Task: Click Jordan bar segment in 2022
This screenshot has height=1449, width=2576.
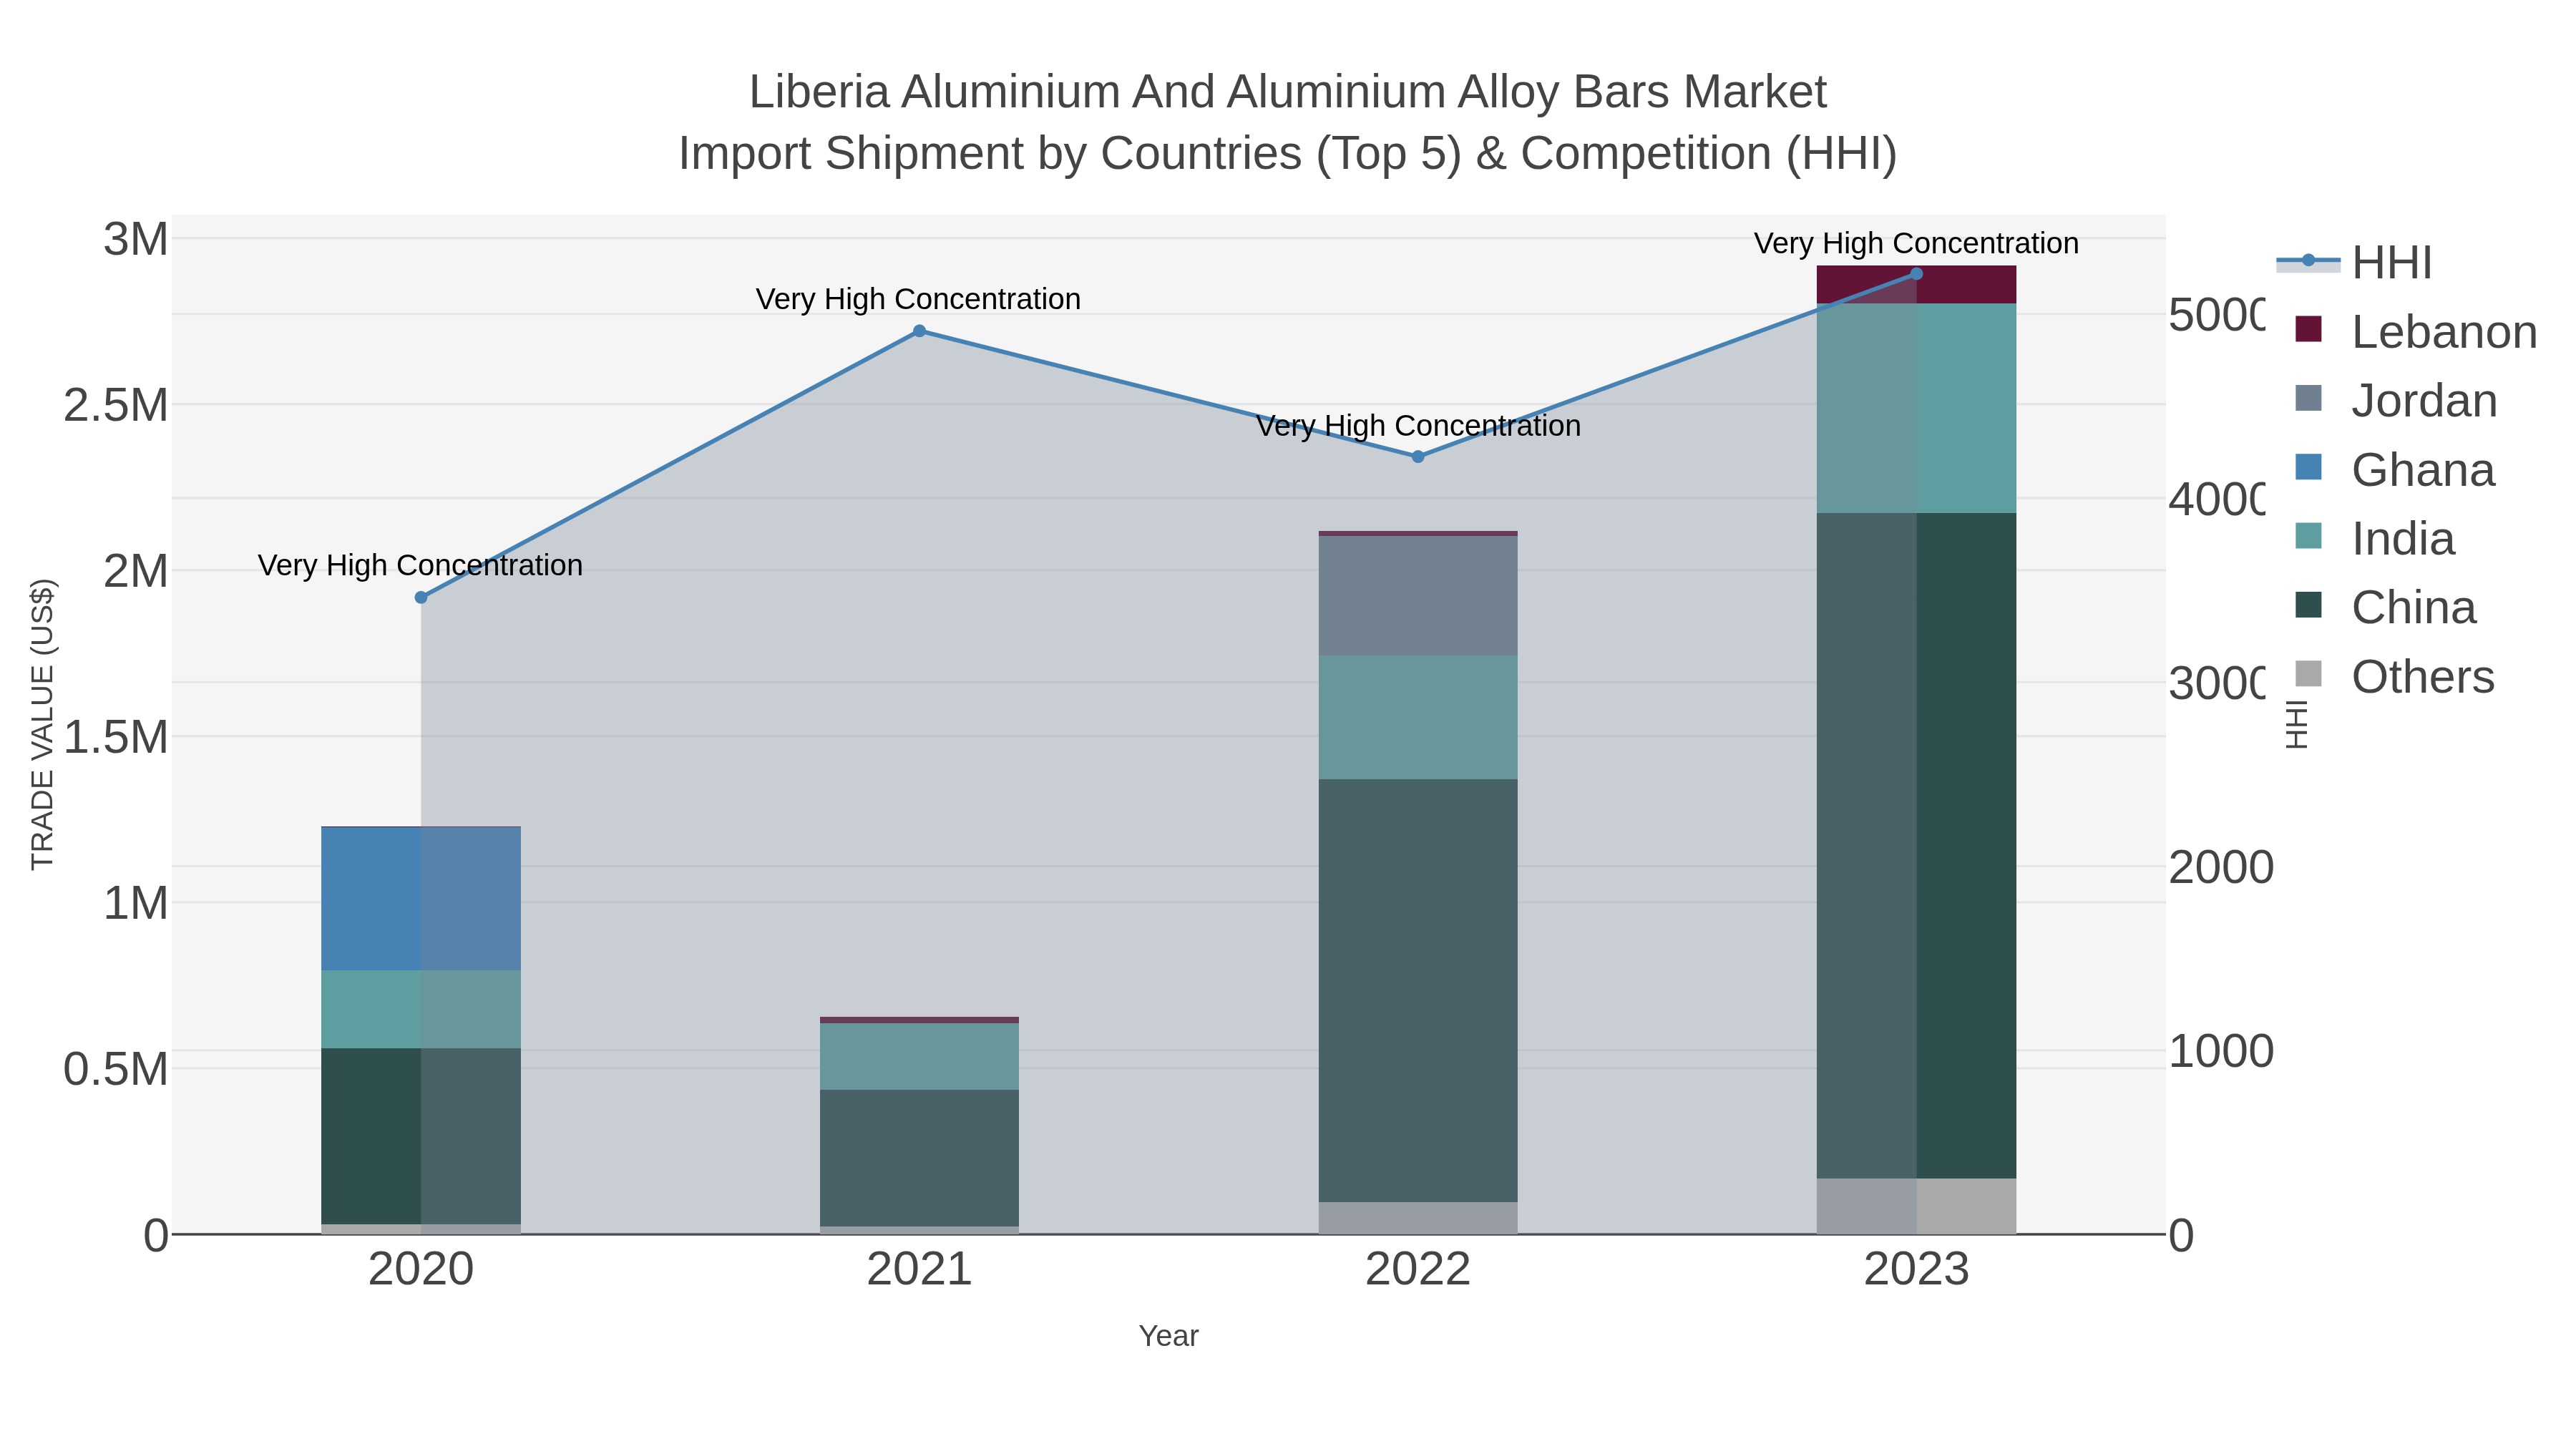Action: pos(1418,596)
